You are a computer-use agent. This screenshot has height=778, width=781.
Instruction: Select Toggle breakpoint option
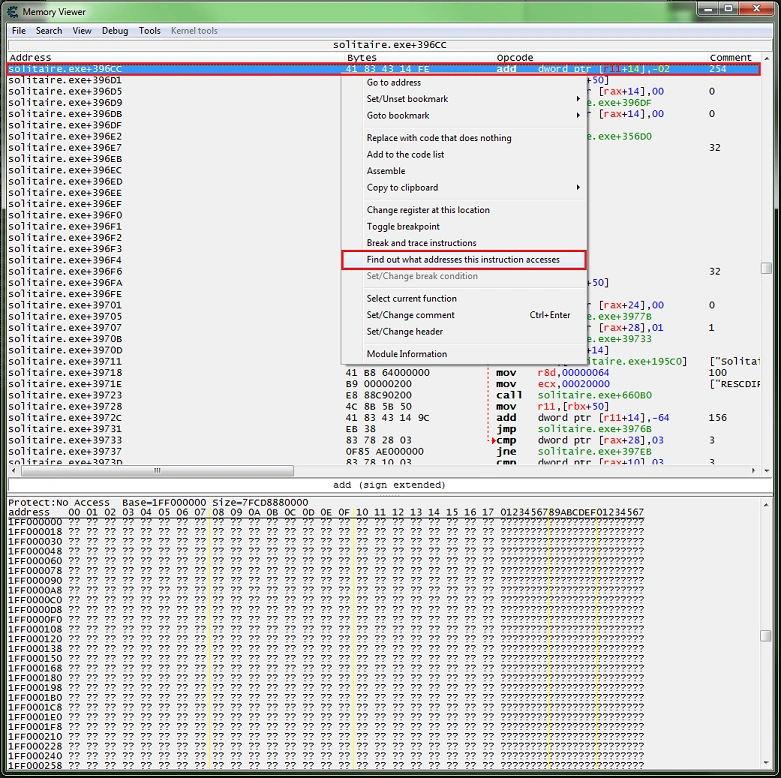pyautogui.click(x=463, y=227)
